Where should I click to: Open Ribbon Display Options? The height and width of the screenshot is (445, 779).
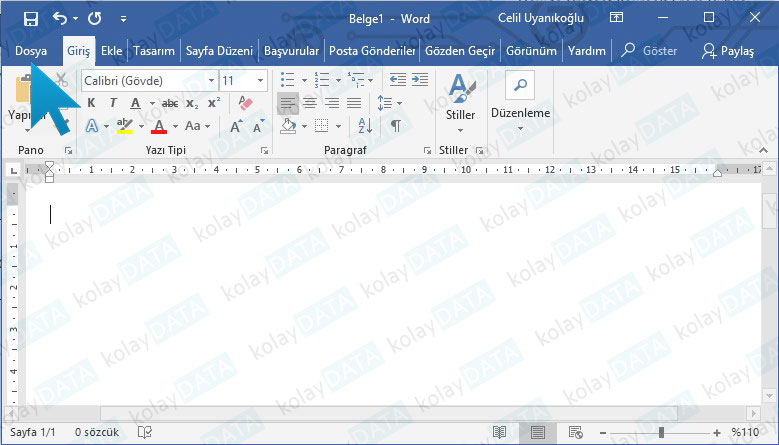point(616,18)
